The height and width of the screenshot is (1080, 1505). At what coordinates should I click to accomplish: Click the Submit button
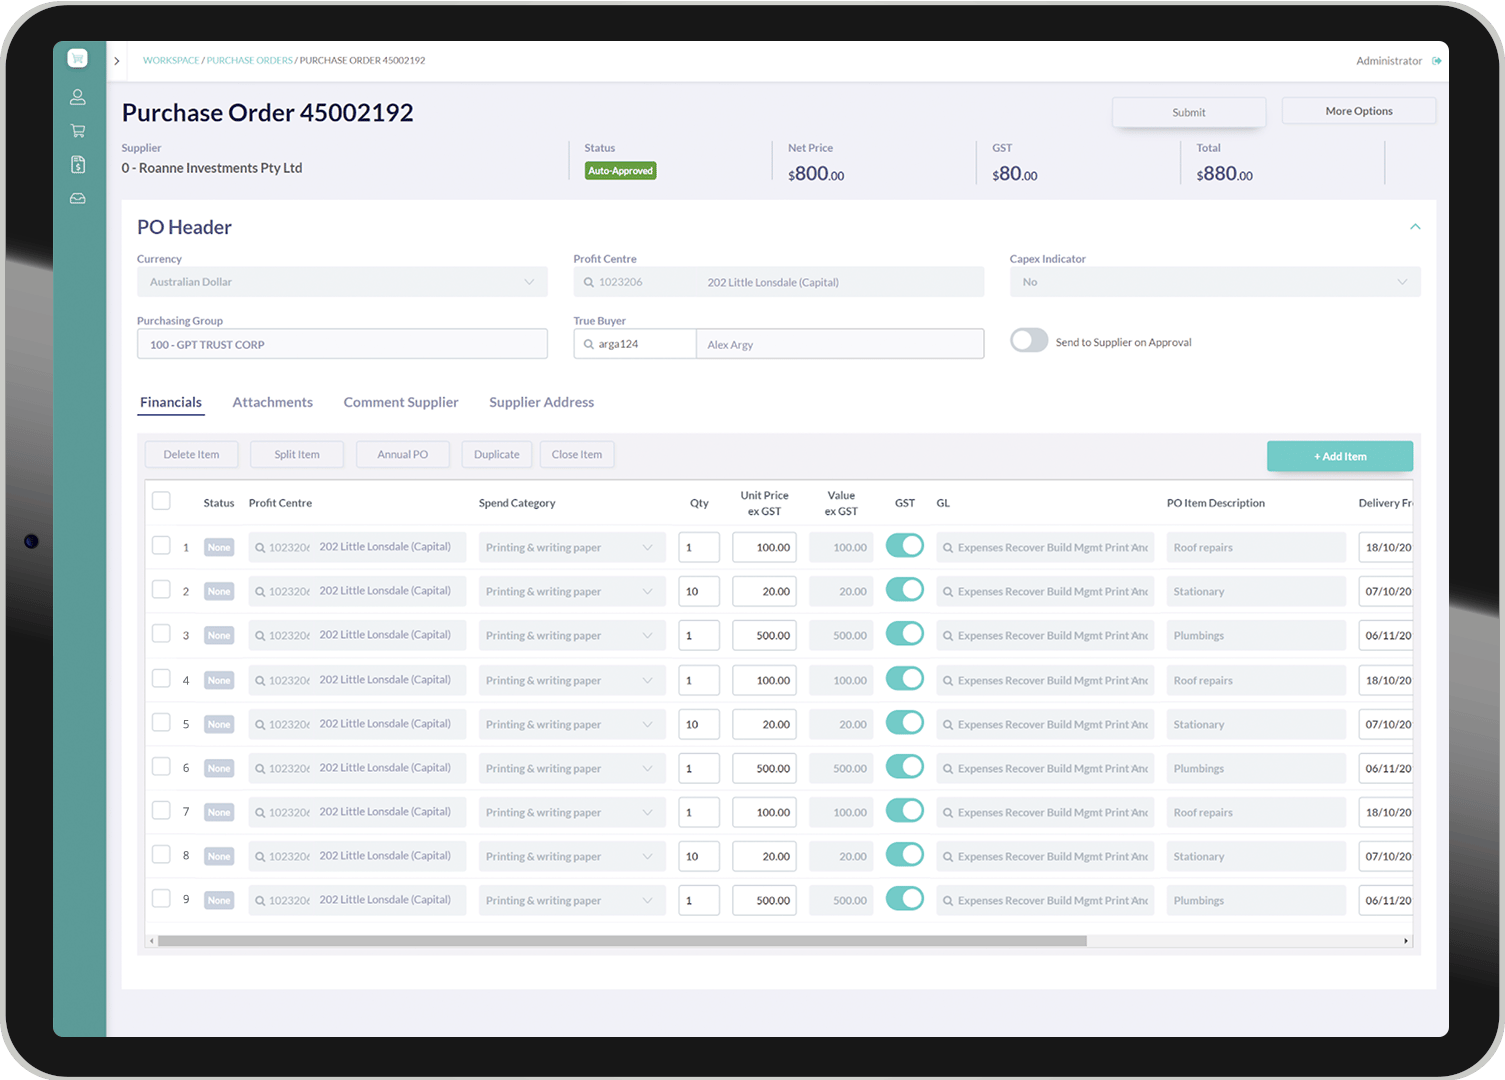(1189, 112)
